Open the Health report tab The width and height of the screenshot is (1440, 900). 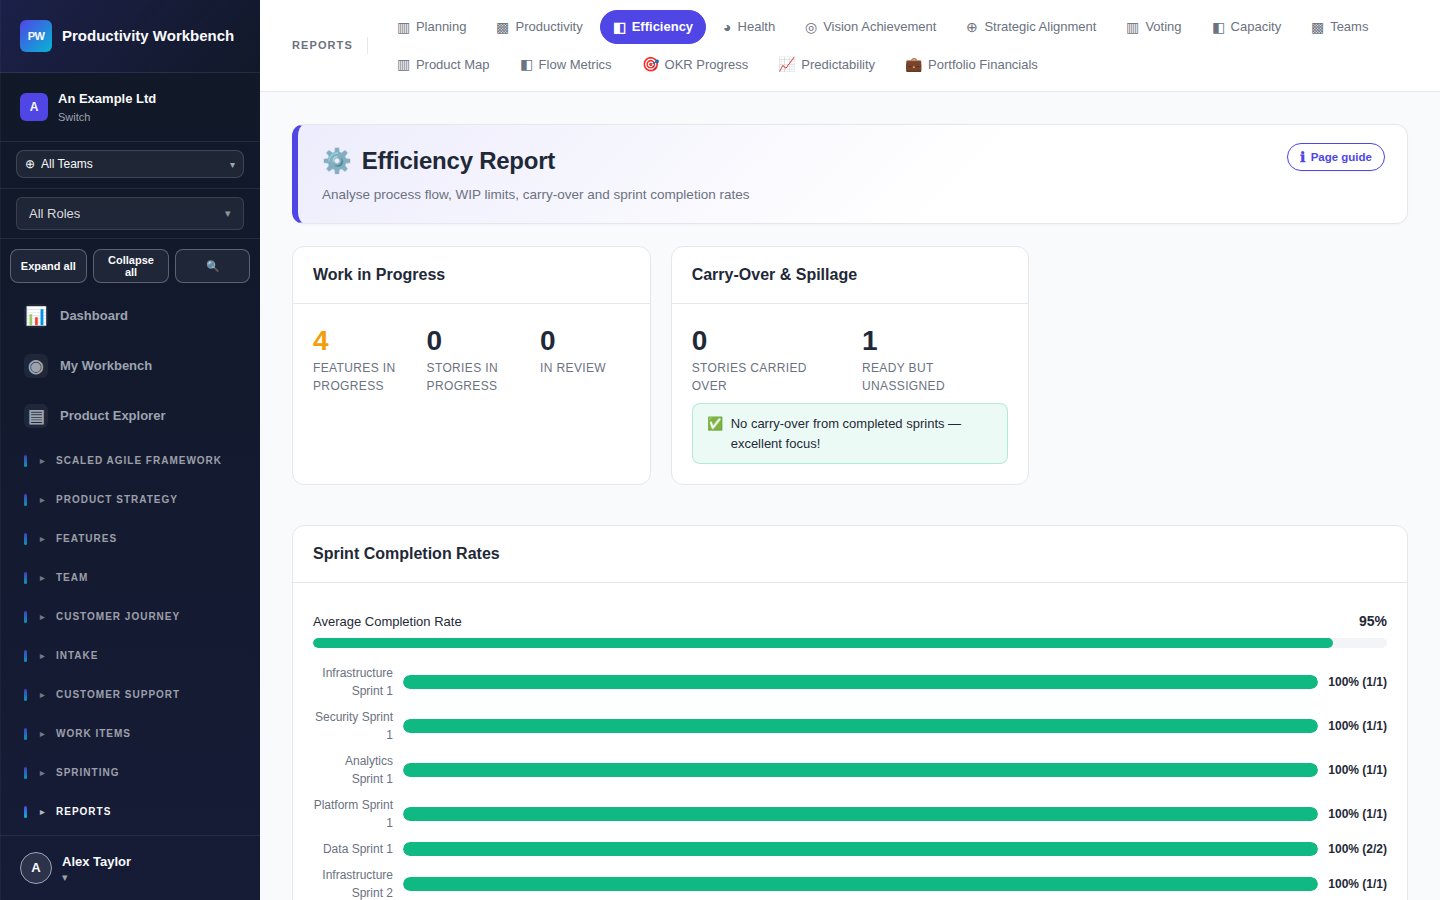click(749, 27)
